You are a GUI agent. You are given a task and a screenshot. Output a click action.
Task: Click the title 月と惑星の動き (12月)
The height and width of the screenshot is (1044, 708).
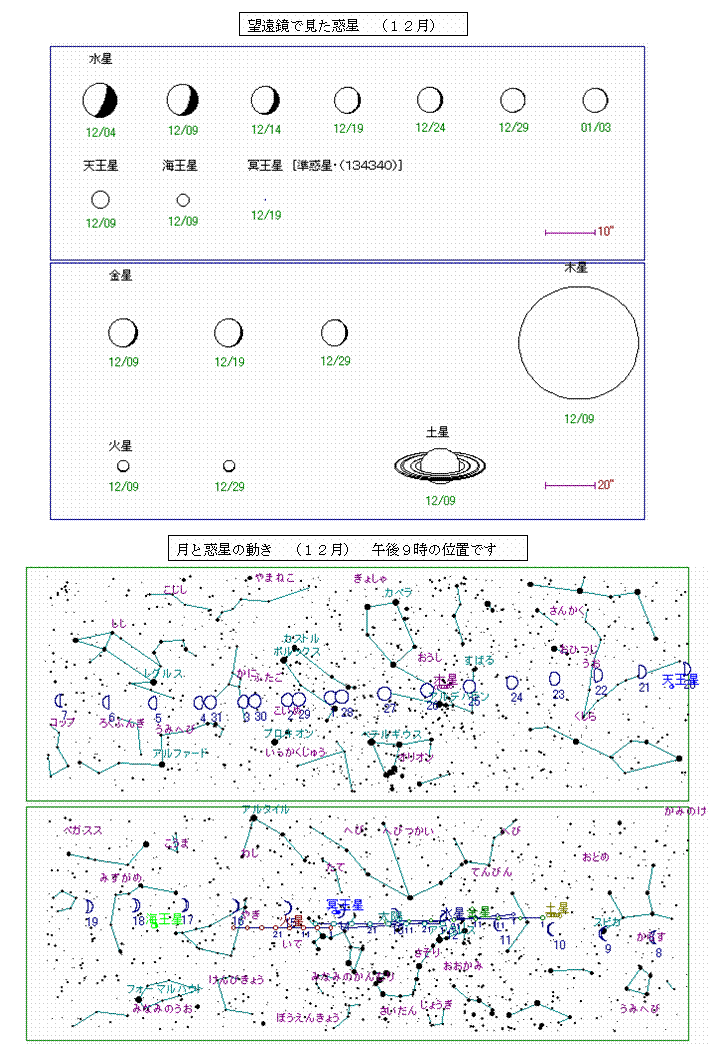pyautogui.click(x=348, y=548)
